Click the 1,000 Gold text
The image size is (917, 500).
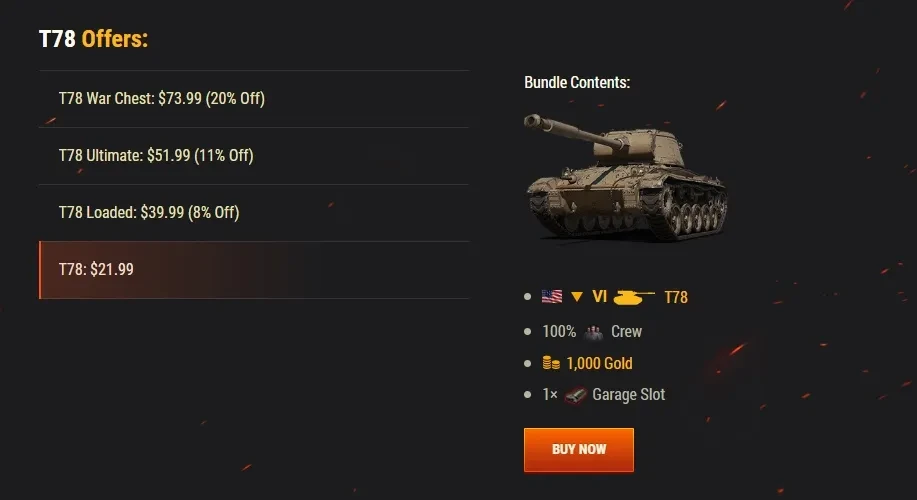599,363
